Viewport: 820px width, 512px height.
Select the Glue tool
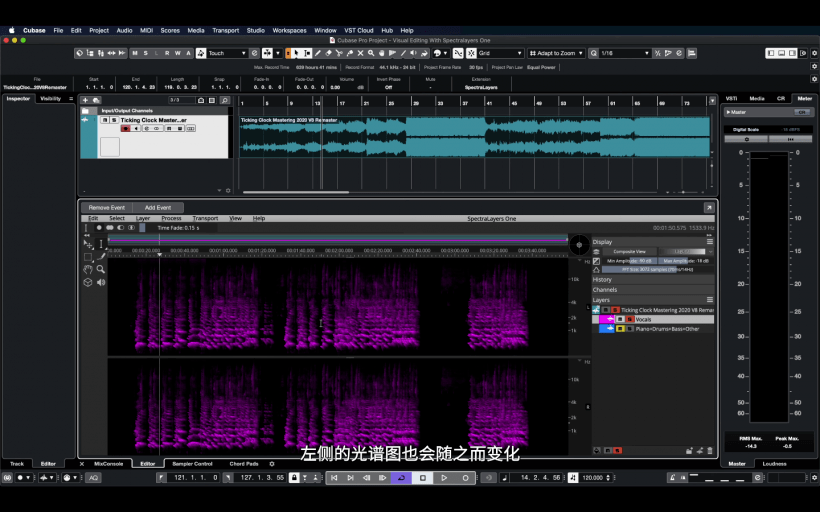(349, 53)
